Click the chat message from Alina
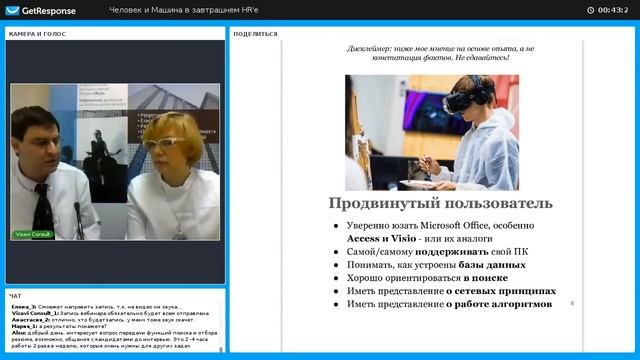Viewport: 640px width, 360px height. click(x=114, y=339)
